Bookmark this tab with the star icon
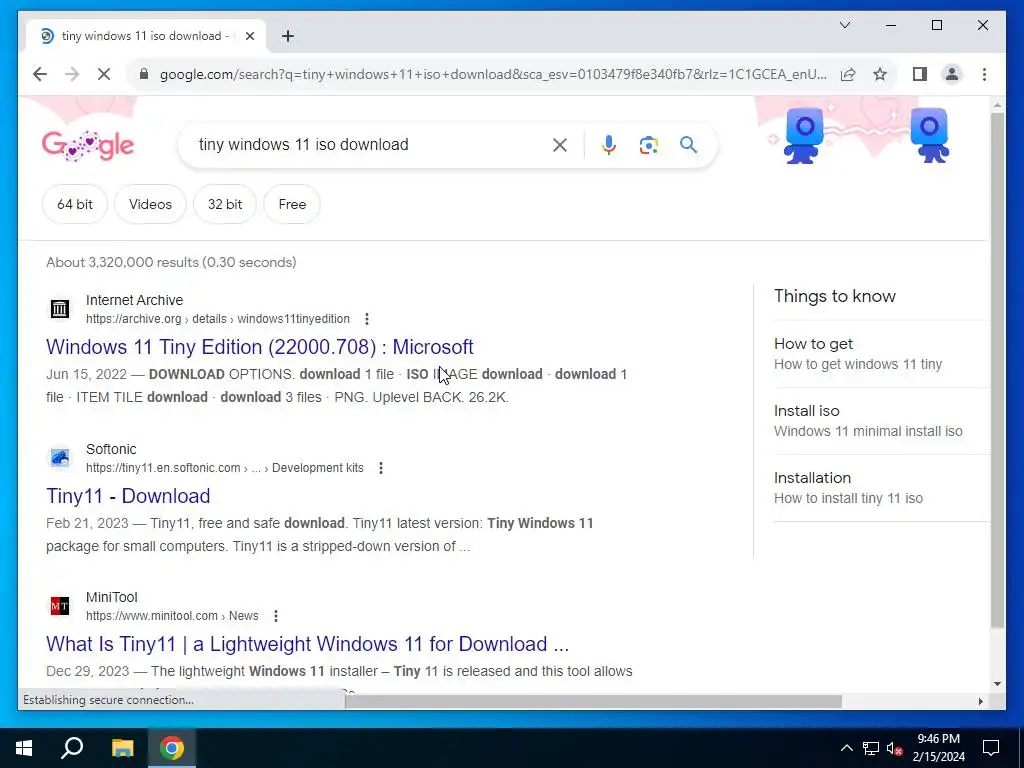Screen dimensions: 1024x768 pyautogui.click(x=880, y=74)
